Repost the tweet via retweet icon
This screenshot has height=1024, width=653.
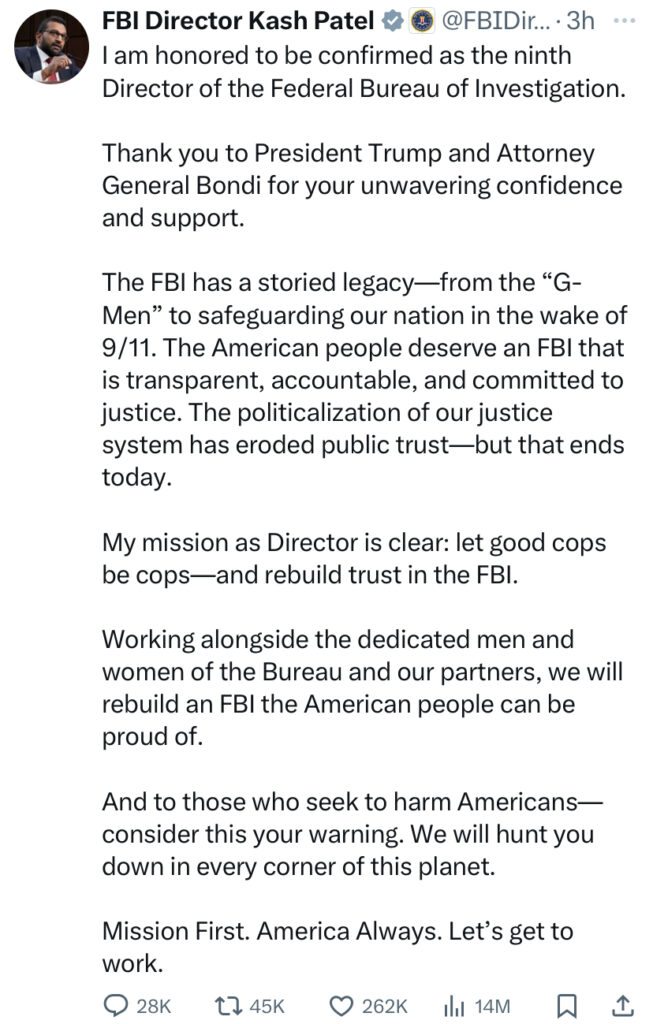tap(229, 1005)
